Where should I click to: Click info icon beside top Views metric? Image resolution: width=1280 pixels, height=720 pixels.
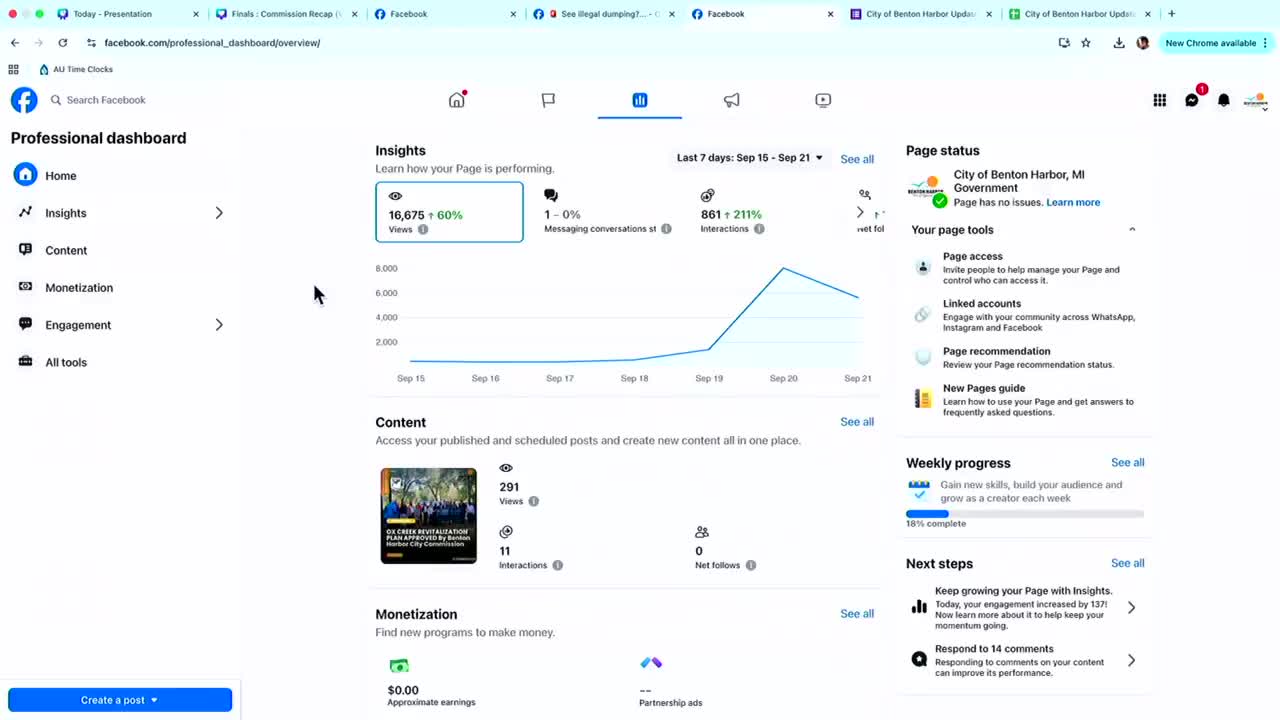[423, 229]
